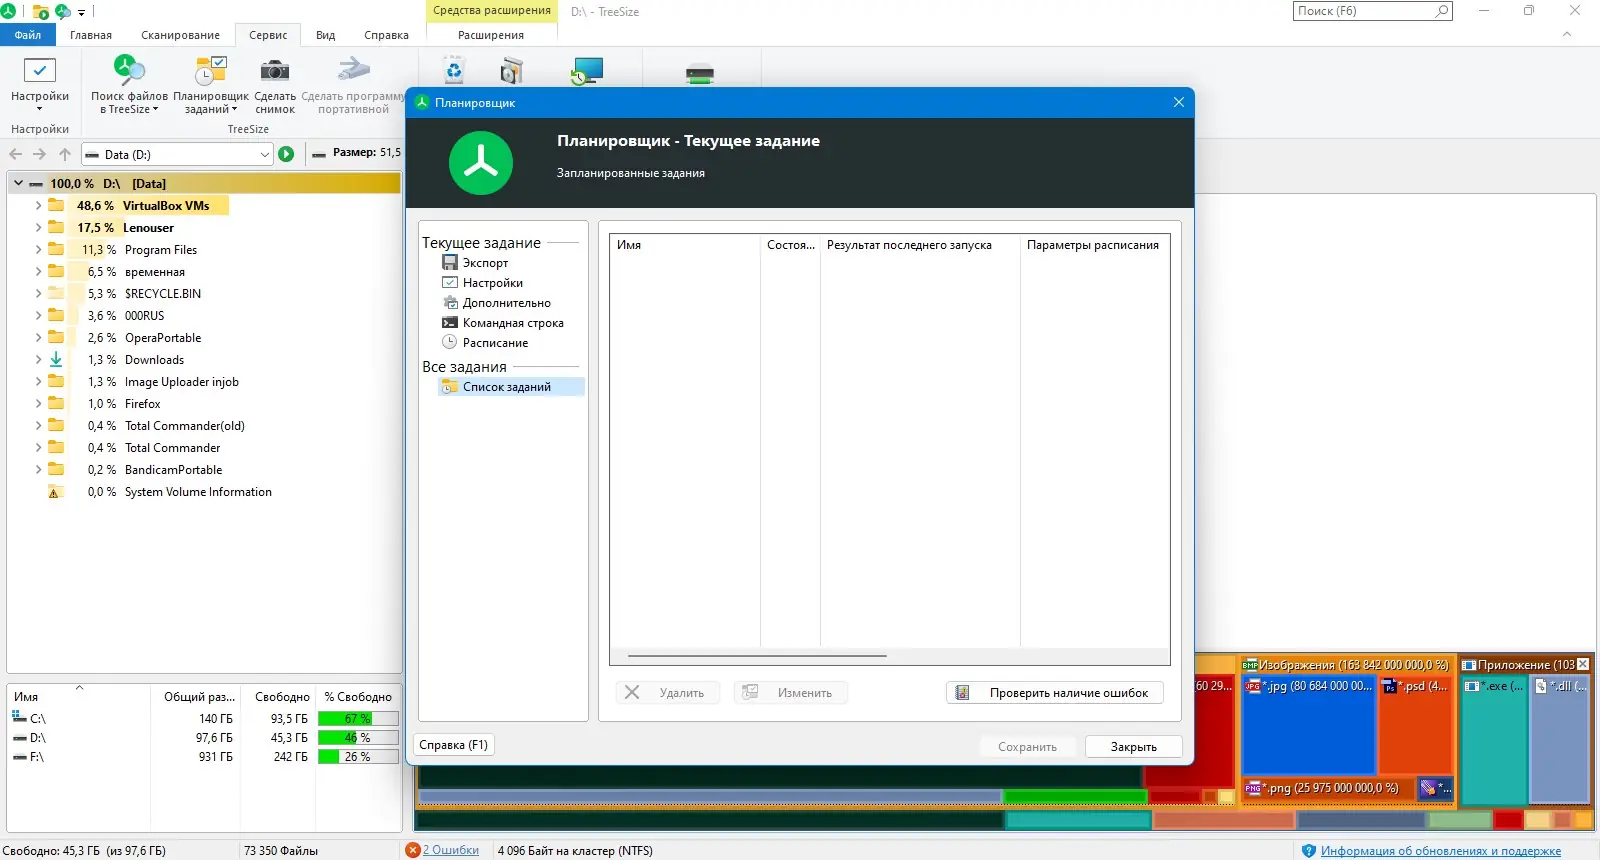This screenshot has height=860, width=1600.
Task: Click the scheduler task list horizontal scrollbar
Action: 757,656
